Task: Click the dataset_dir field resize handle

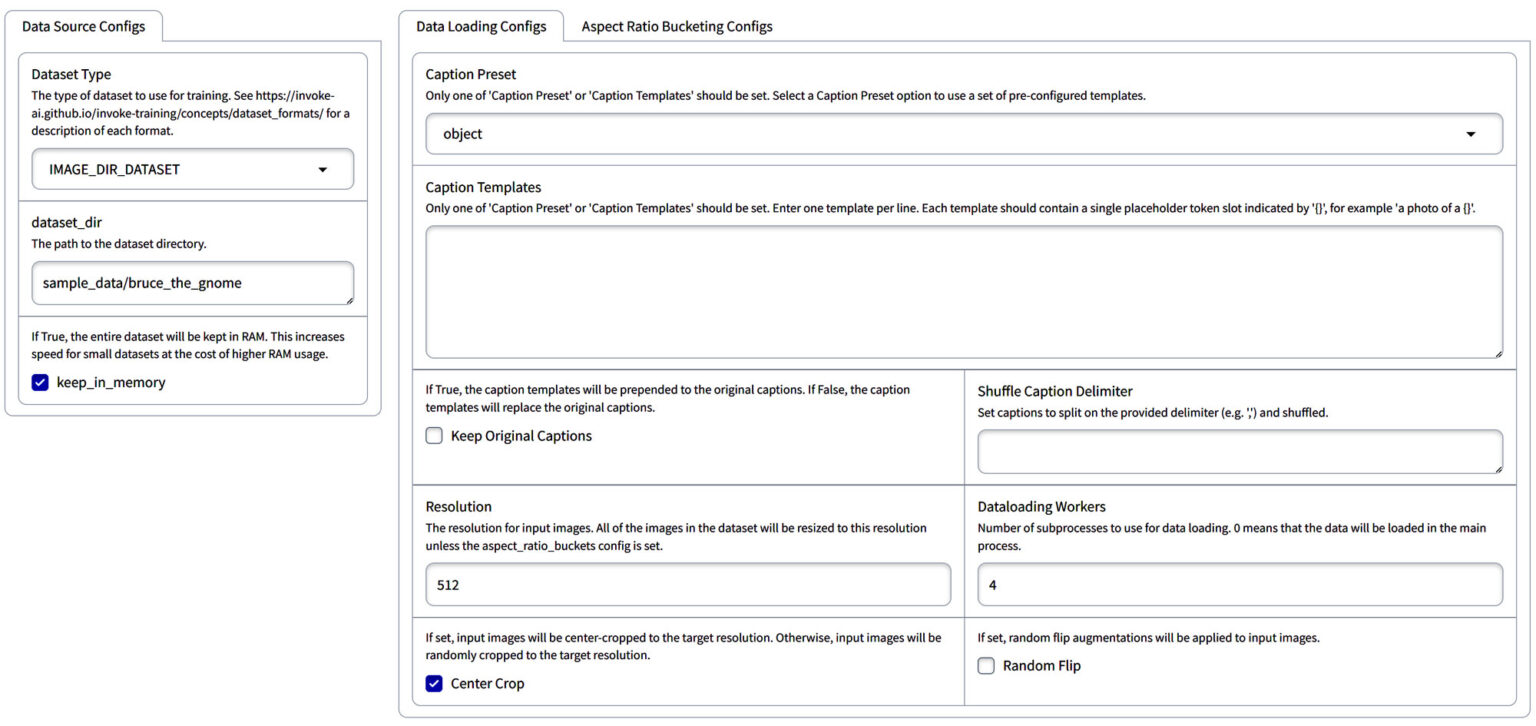Action: click(x=349, y=299)
